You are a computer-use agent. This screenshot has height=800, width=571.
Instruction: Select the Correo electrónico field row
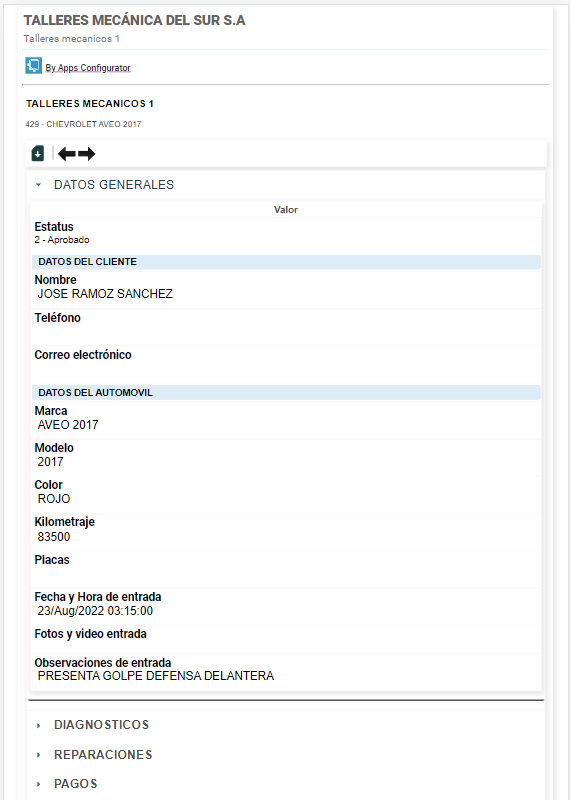(x=286, y=364)
